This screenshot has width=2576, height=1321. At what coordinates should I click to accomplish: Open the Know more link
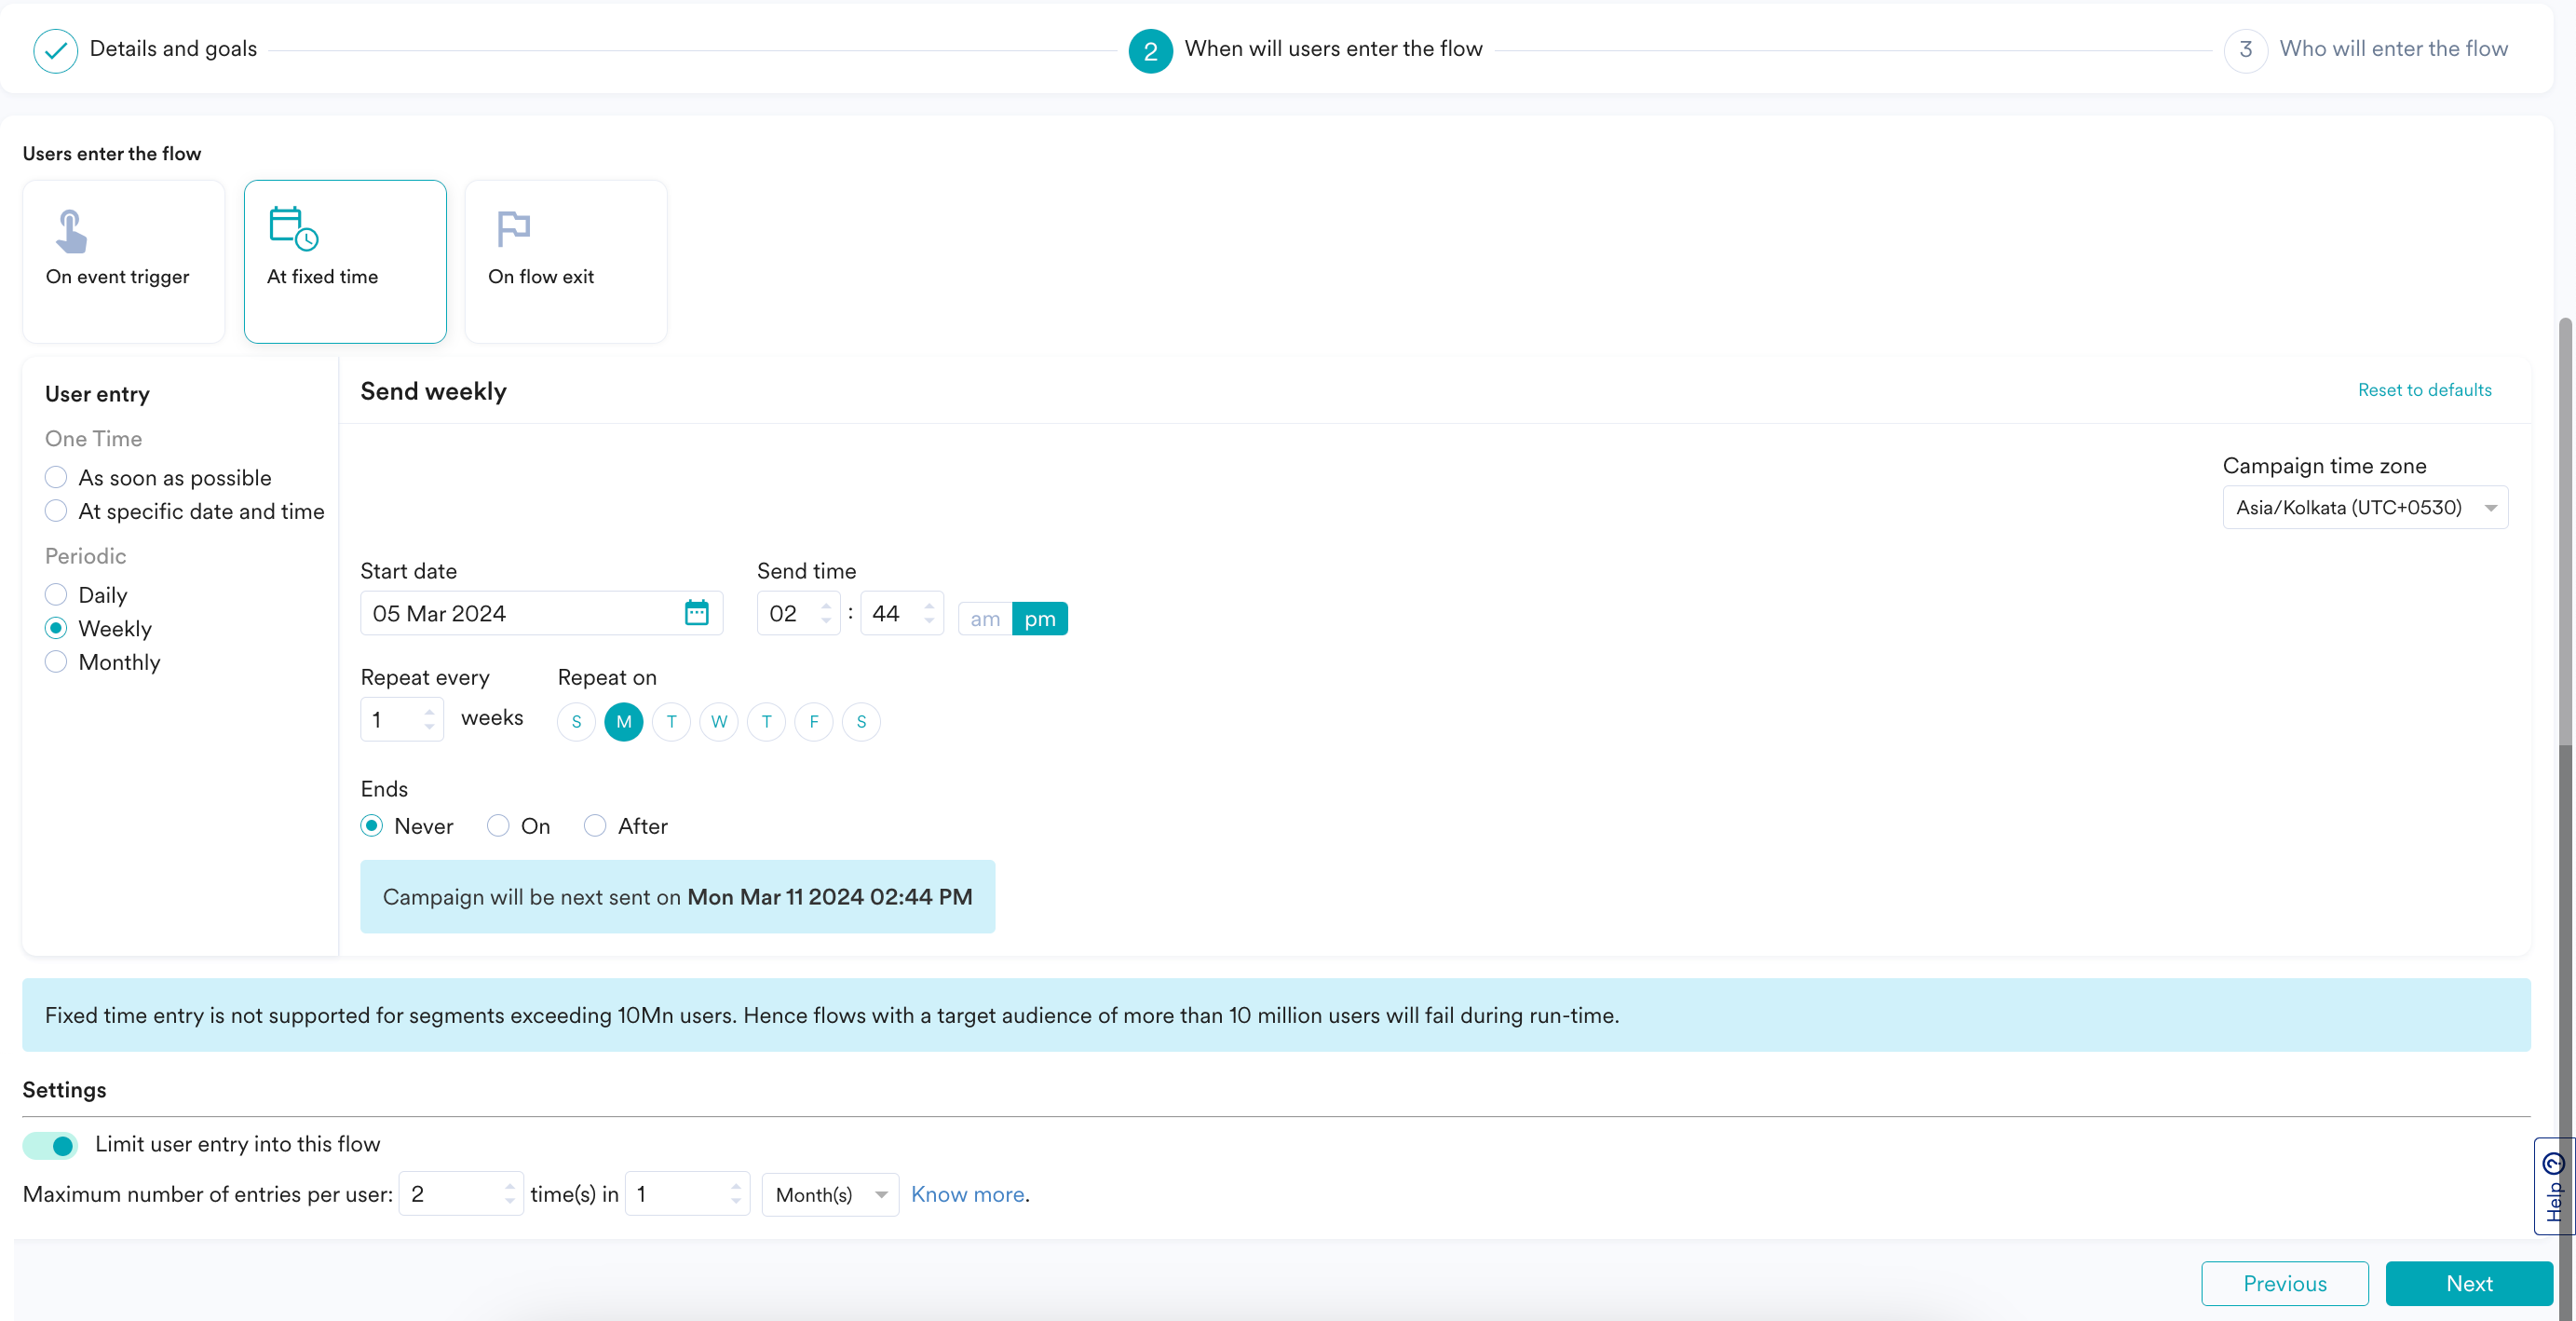967,1194
